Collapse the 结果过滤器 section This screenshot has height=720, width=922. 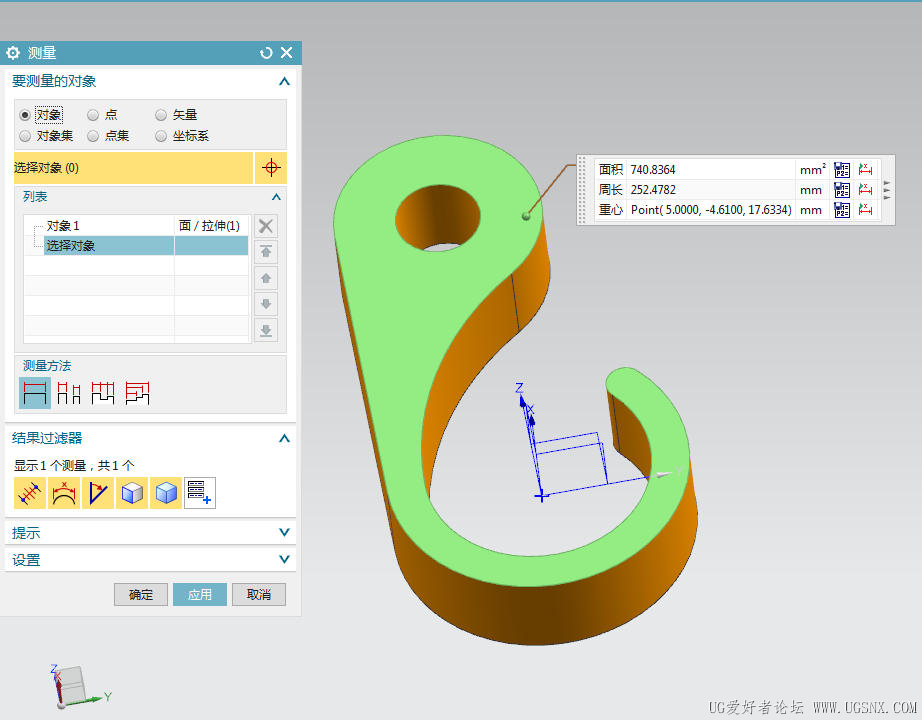point(284,438)
